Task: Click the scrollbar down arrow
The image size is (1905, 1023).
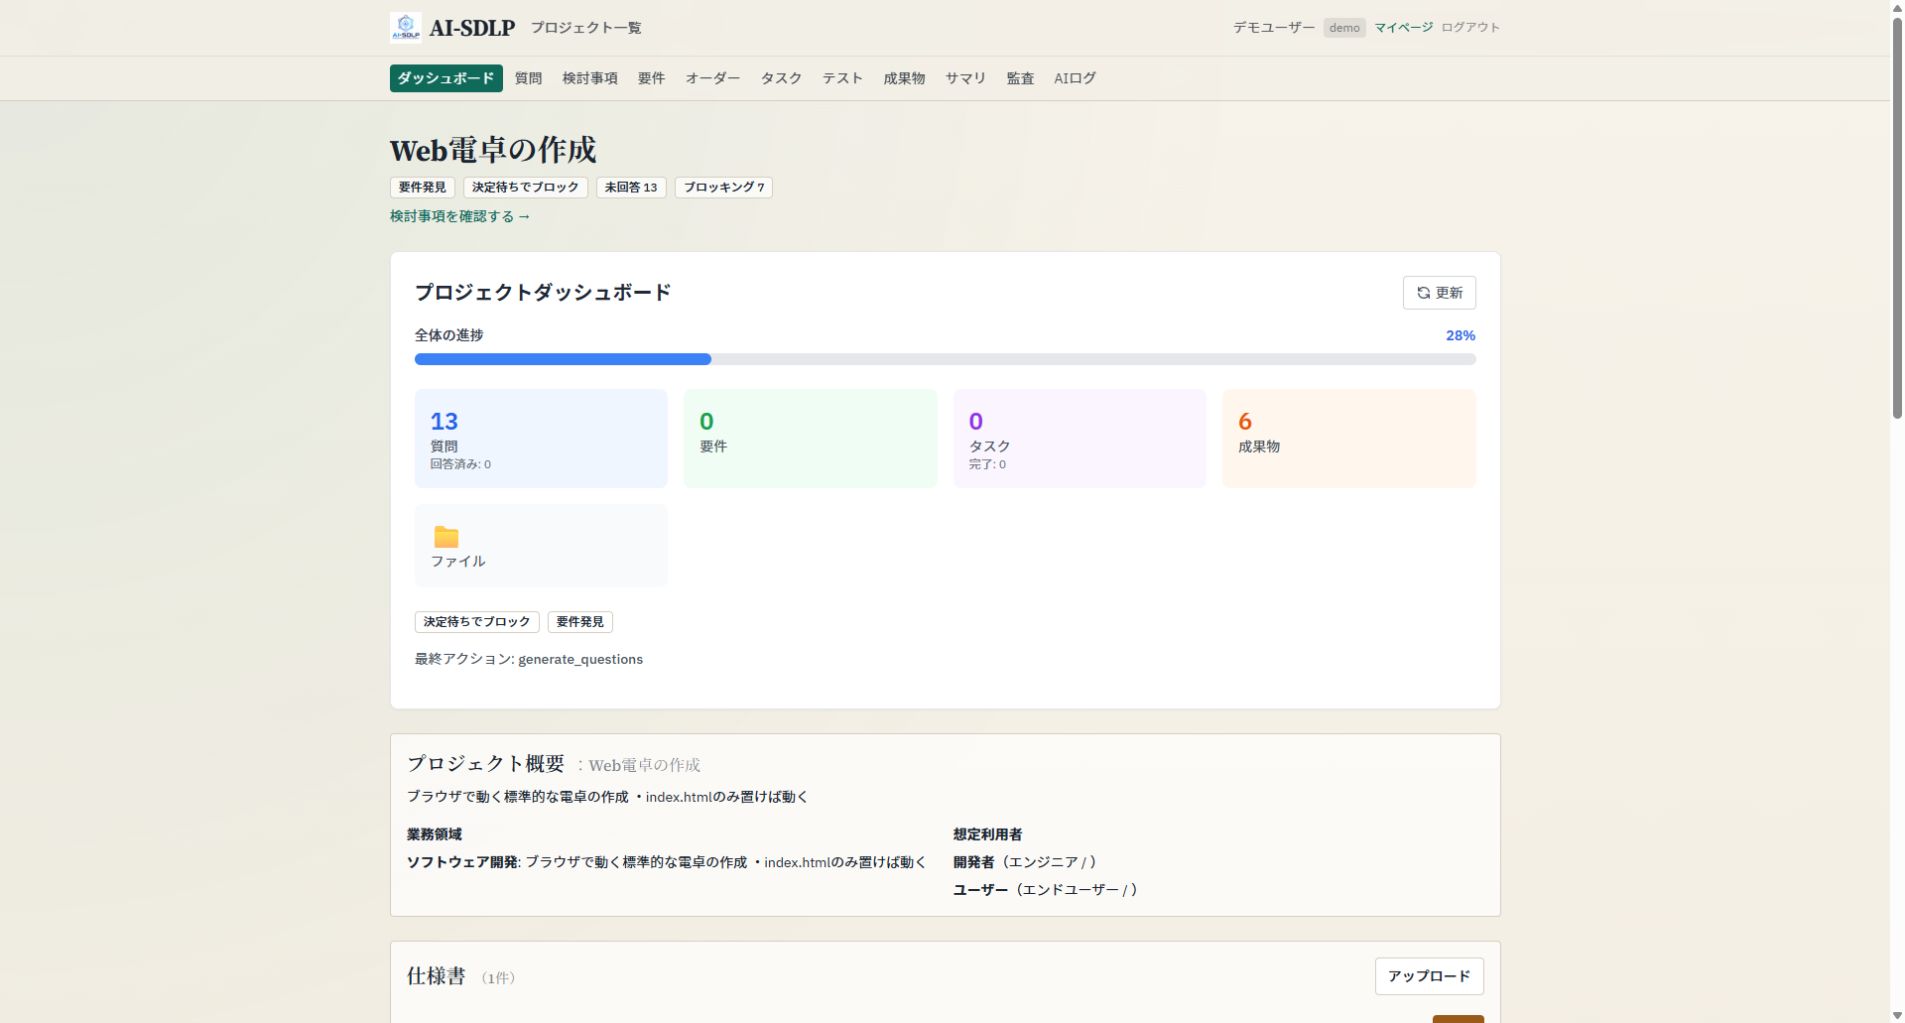Action: tap(1897, 1015)
